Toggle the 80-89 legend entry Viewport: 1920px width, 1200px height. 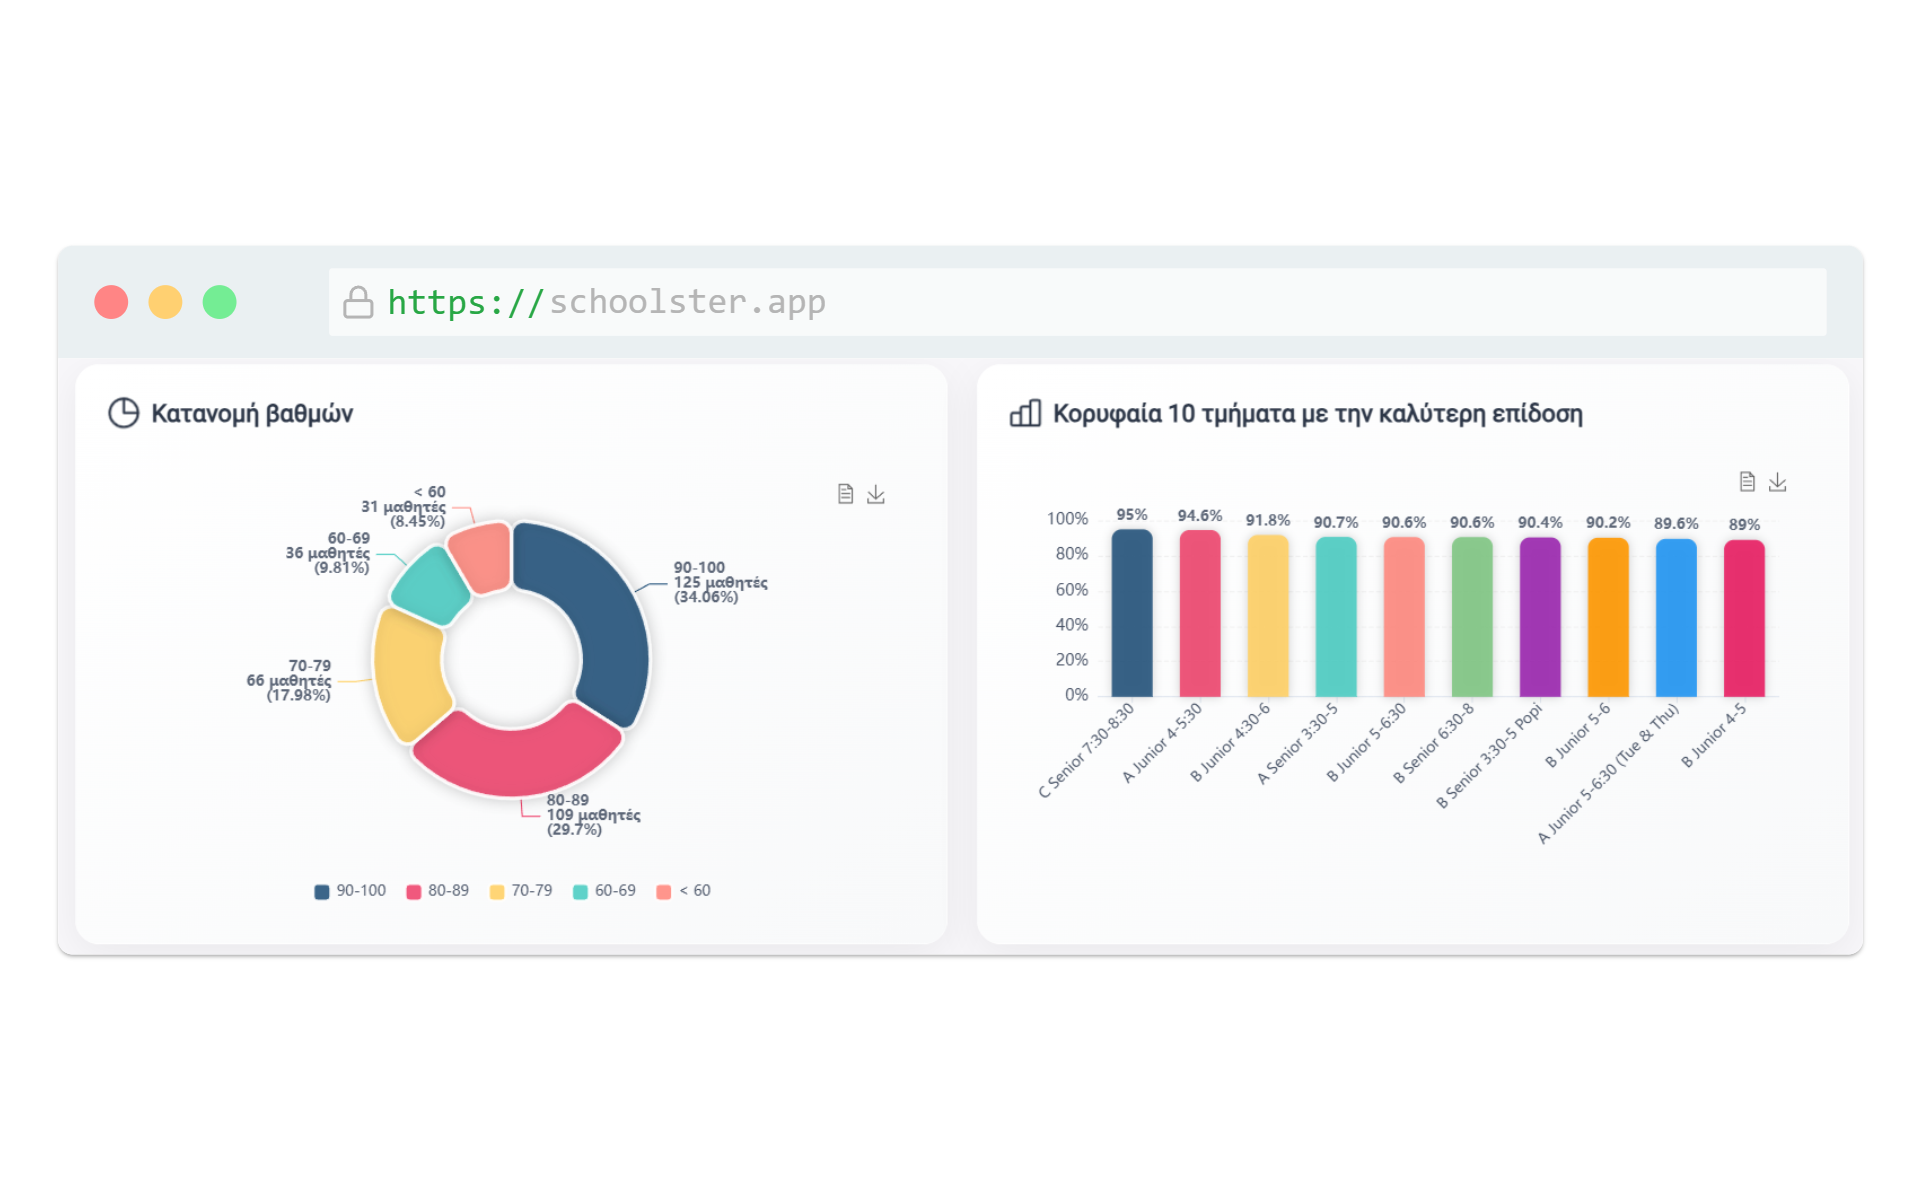438,891
